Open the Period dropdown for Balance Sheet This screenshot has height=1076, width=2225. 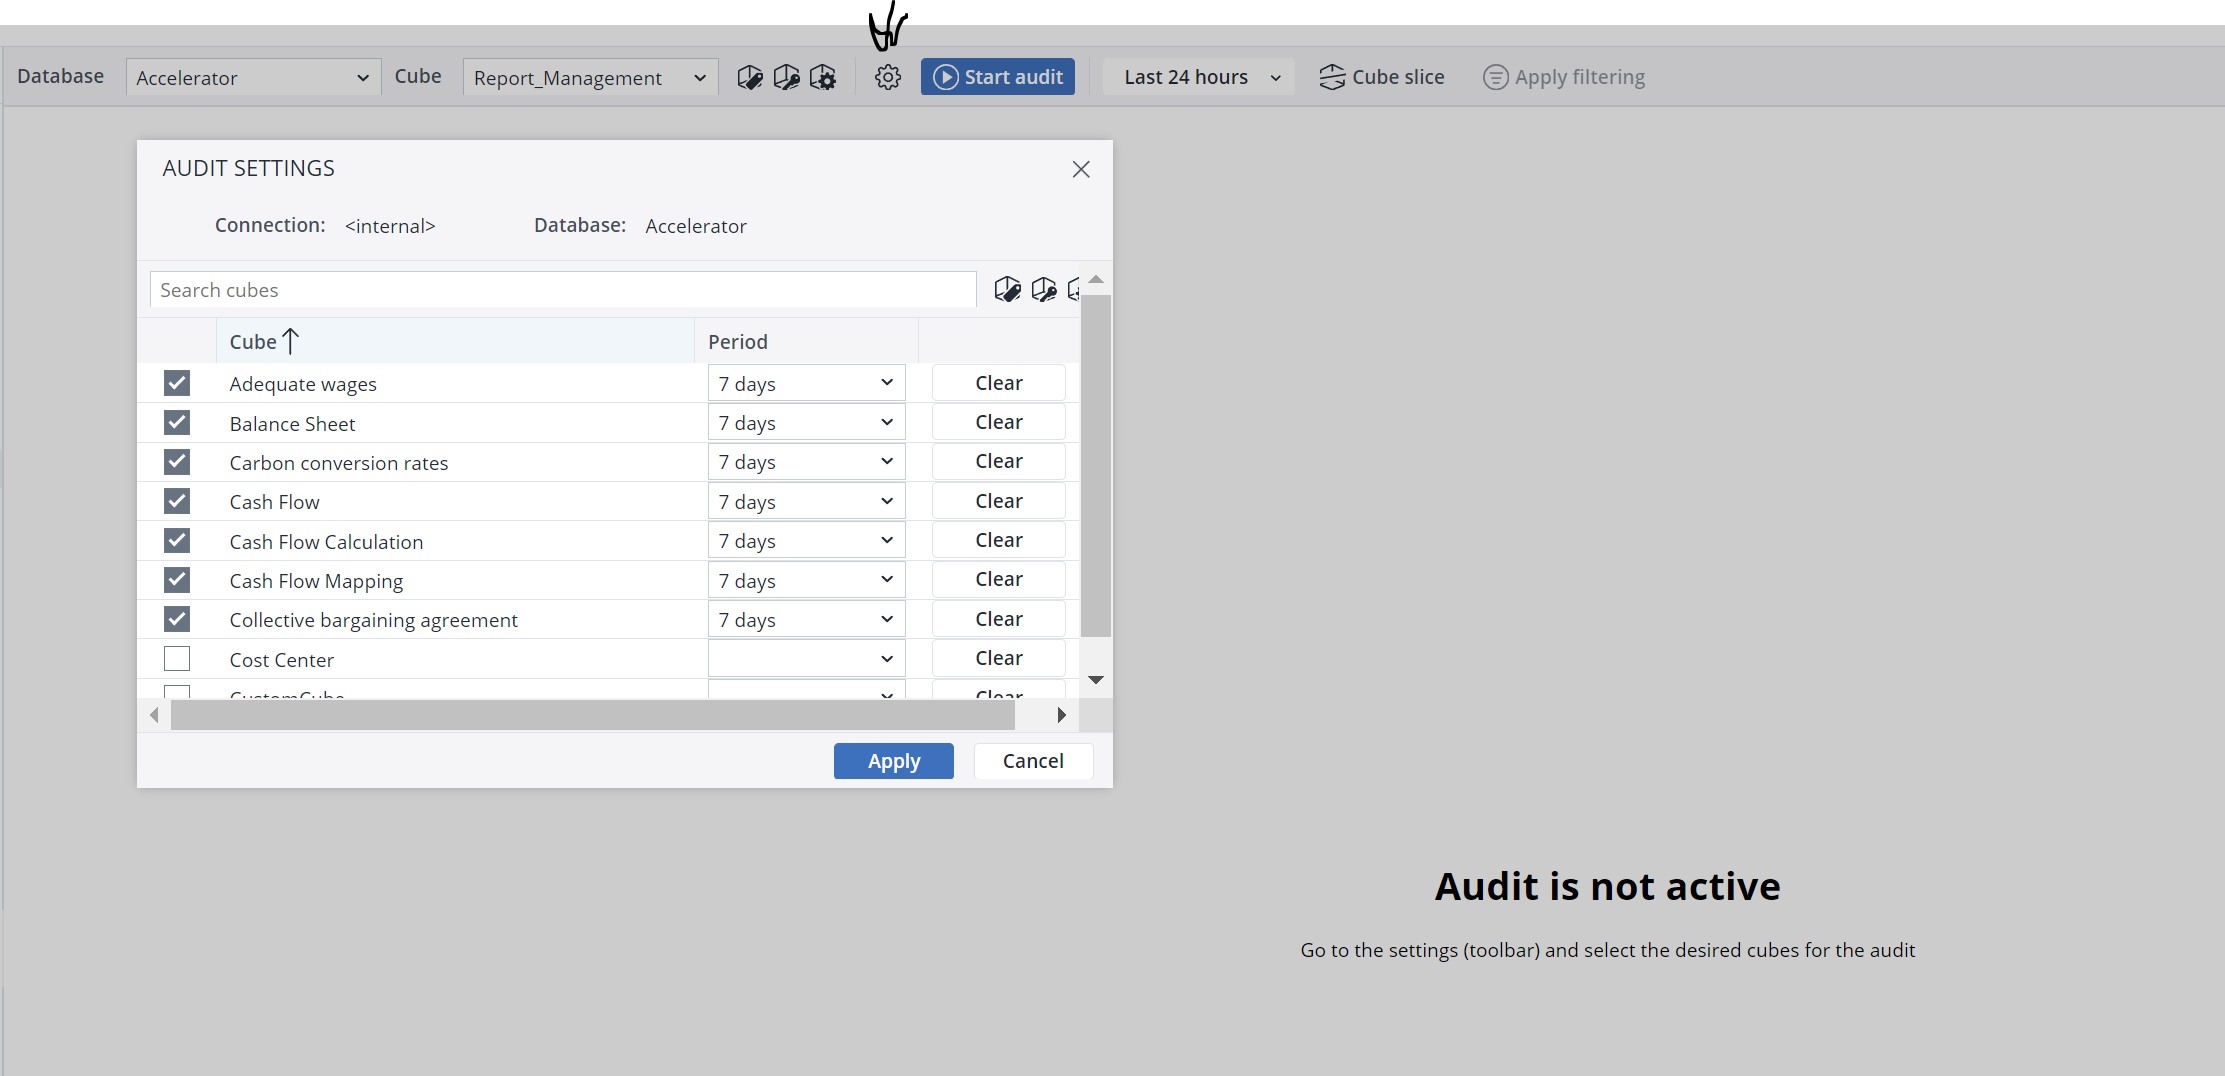click(806, 423)
